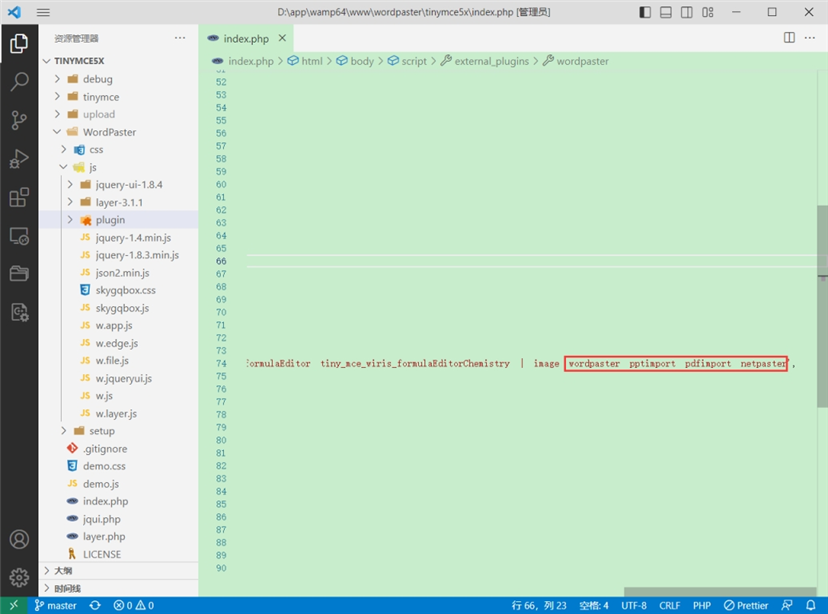Viewport: 828px width, 614px height.
Task: Select the UTF-8 encoding indicator
Action: click(634, 605)
